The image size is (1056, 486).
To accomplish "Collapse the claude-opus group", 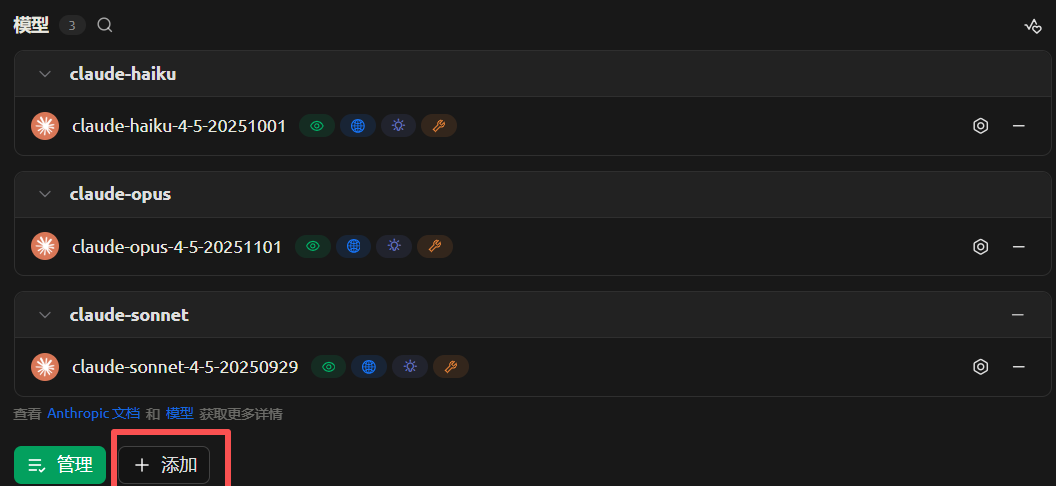I will (x=44, y=194).
